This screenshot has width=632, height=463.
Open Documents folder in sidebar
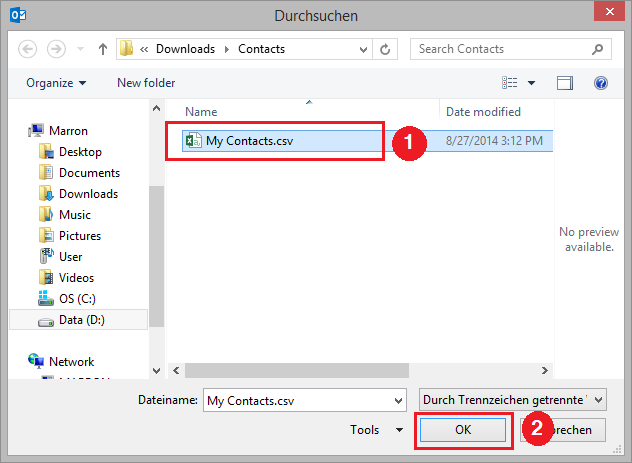click(89, 173)
